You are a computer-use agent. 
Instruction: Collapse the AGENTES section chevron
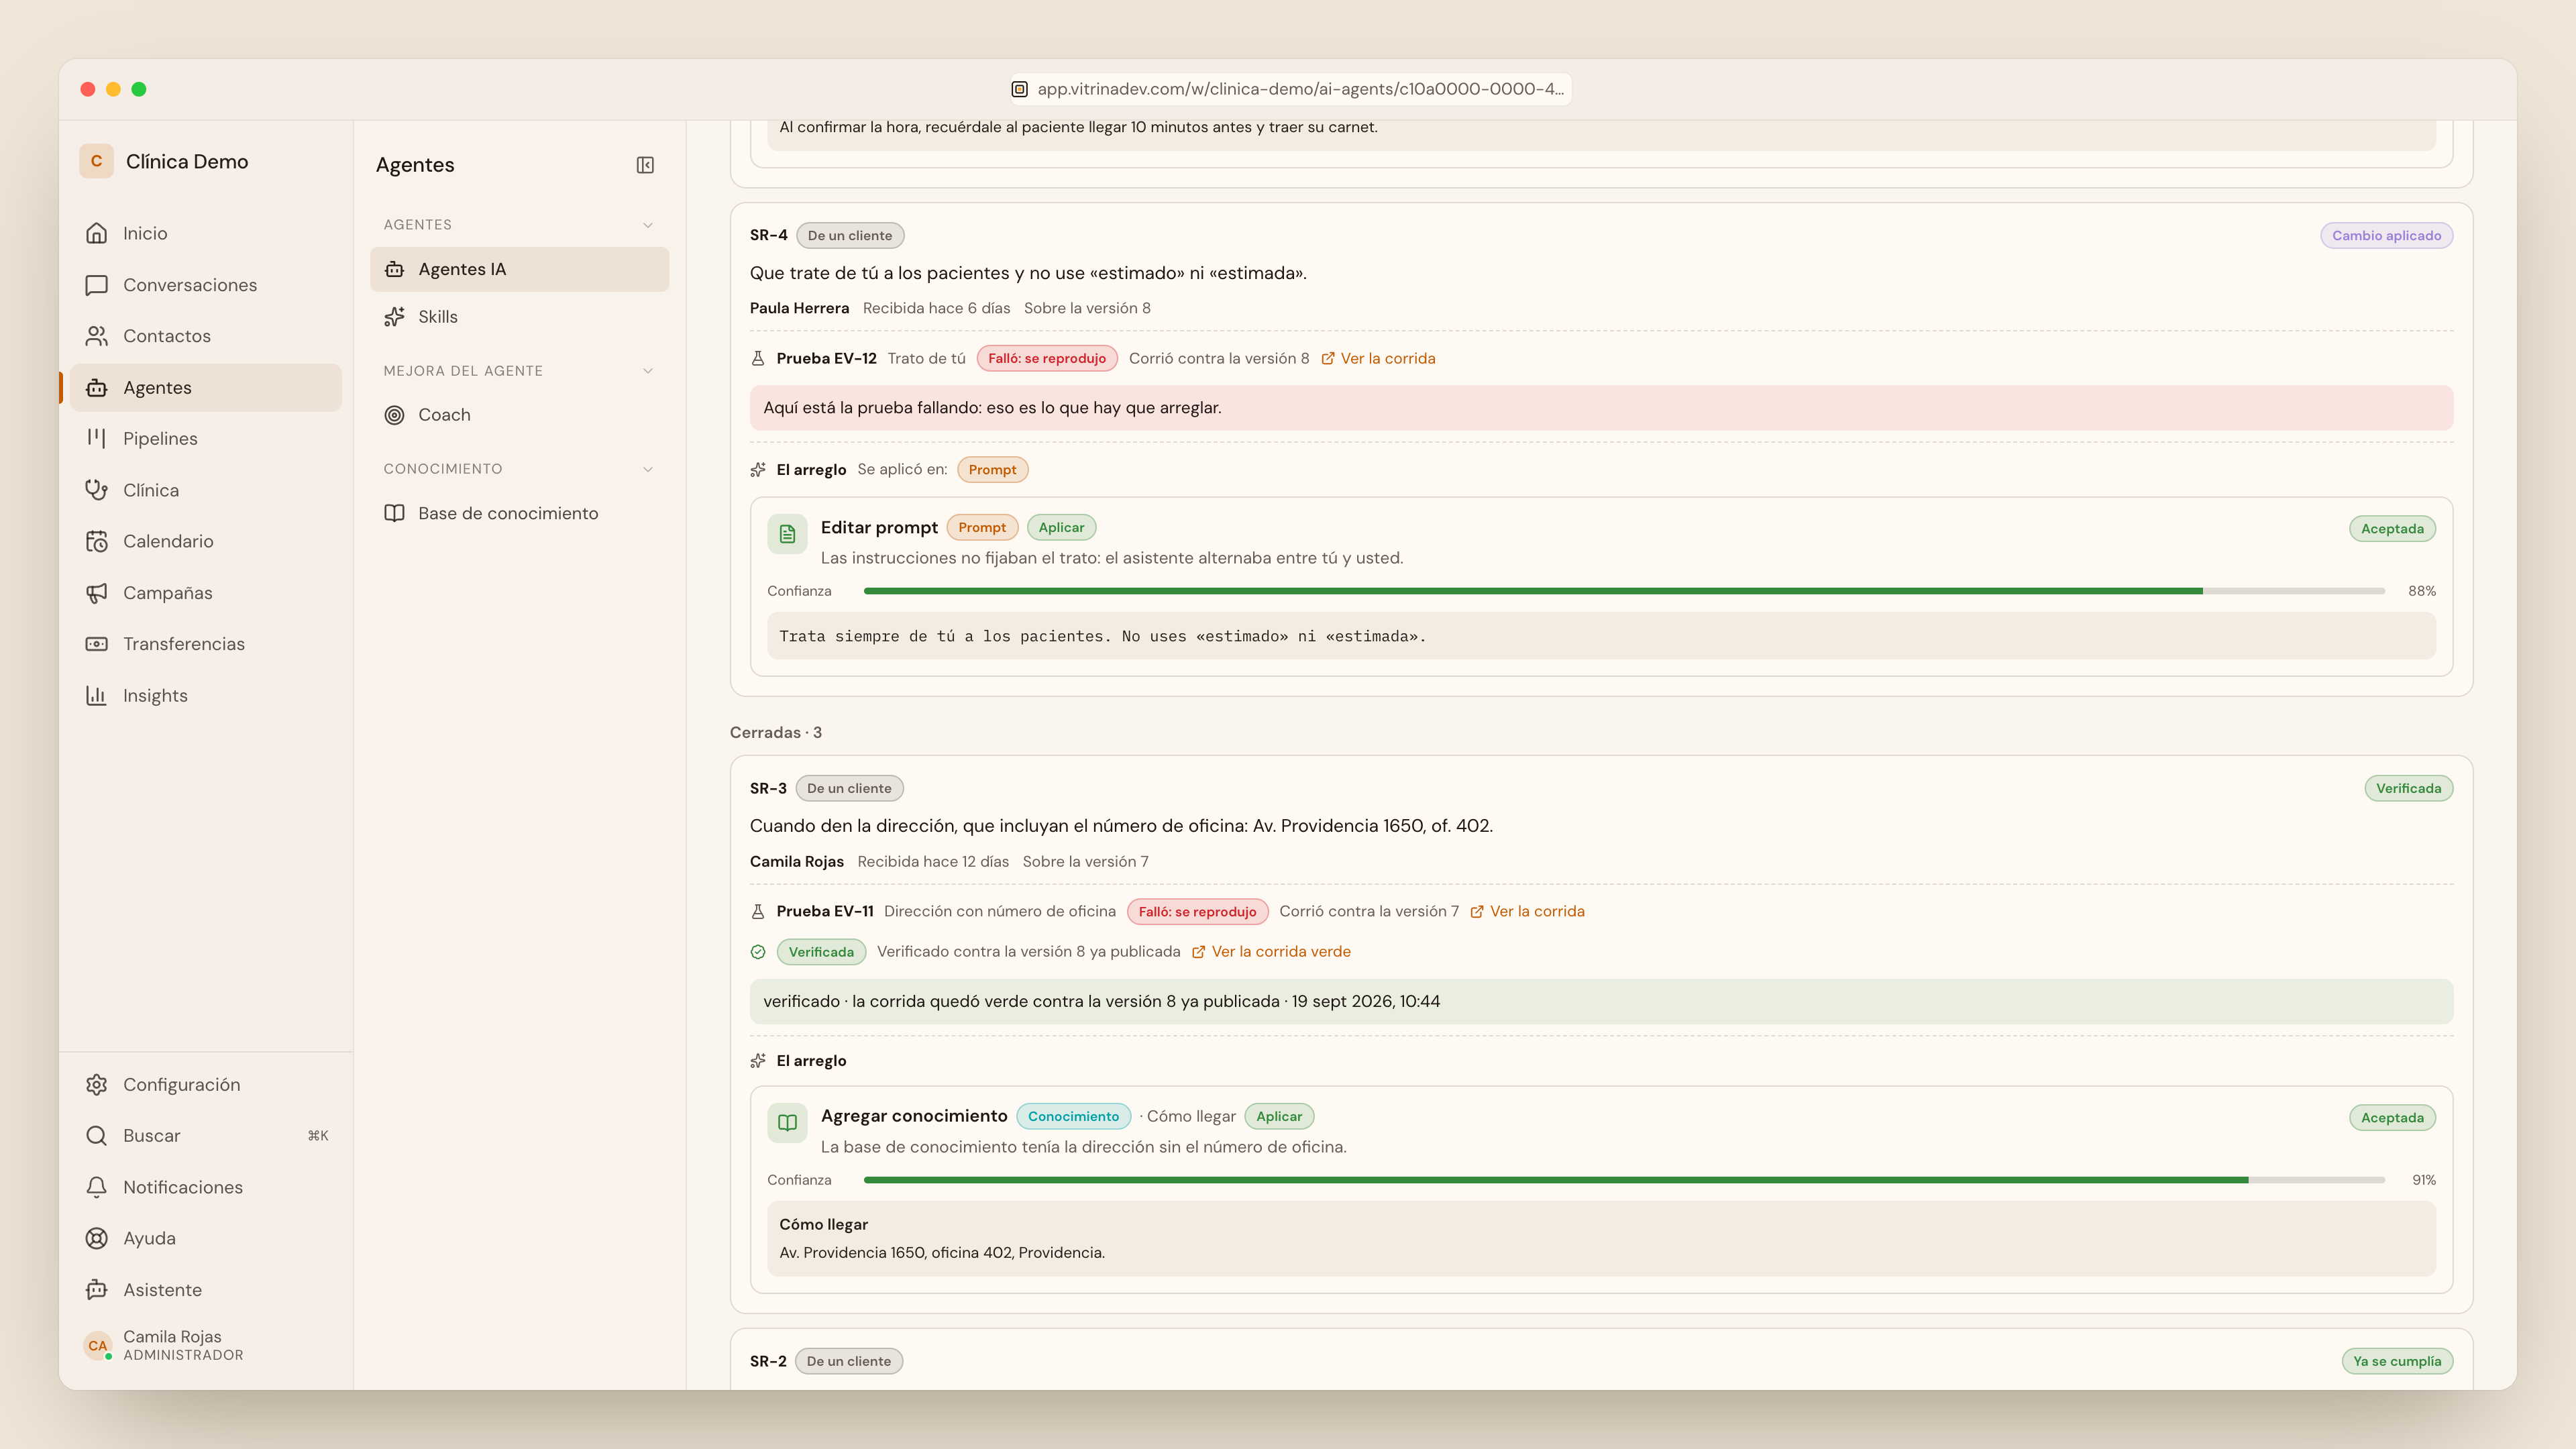648,225
